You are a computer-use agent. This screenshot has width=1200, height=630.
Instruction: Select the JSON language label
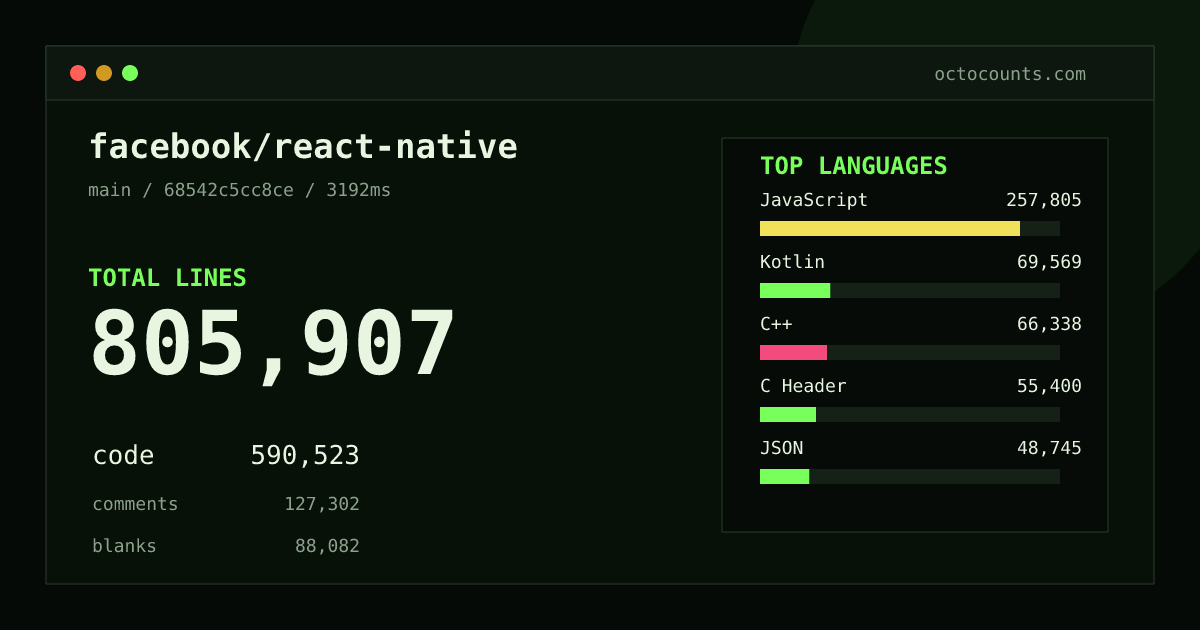click(x=781, y=448)
